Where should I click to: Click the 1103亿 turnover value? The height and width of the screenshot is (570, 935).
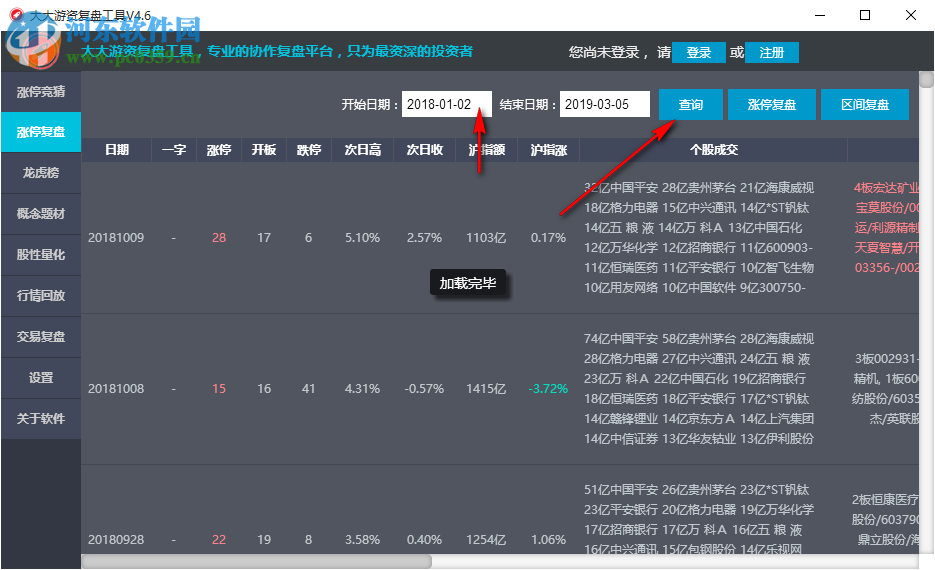point(486,238)
